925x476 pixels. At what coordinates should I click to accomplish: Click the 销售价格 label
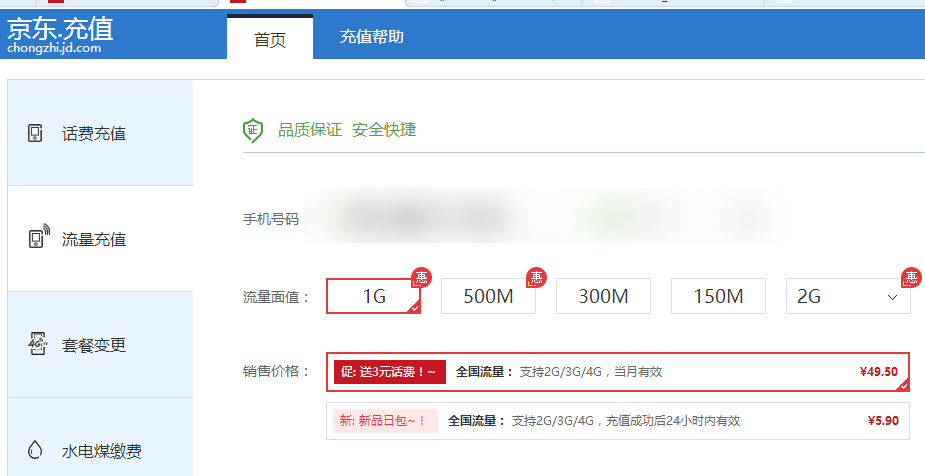276,372
